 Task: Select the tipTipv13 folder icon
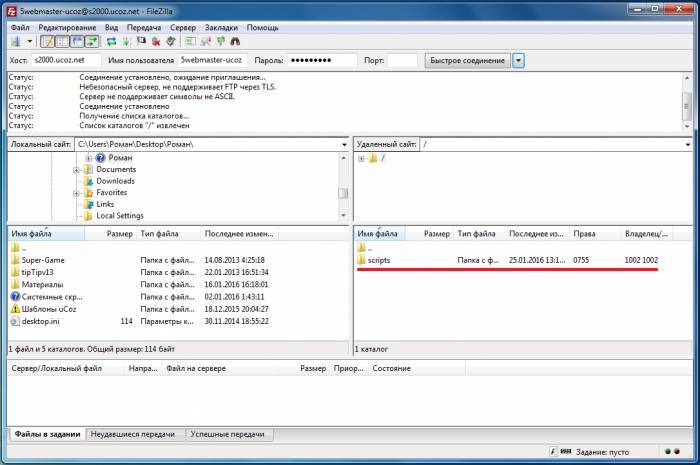16,272
